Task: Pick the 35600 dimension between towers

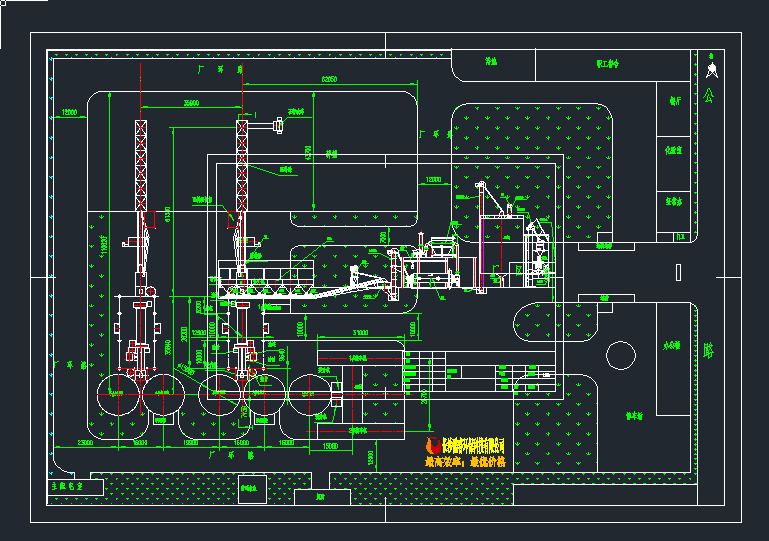Action: pyautogui.click(x=191, y=102)
